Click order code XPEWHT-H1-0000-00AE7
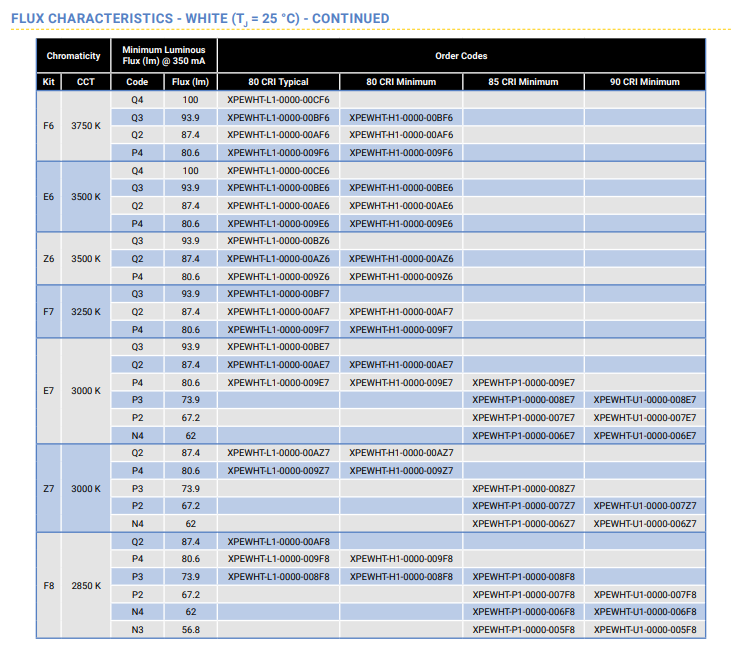 [401, 365]
